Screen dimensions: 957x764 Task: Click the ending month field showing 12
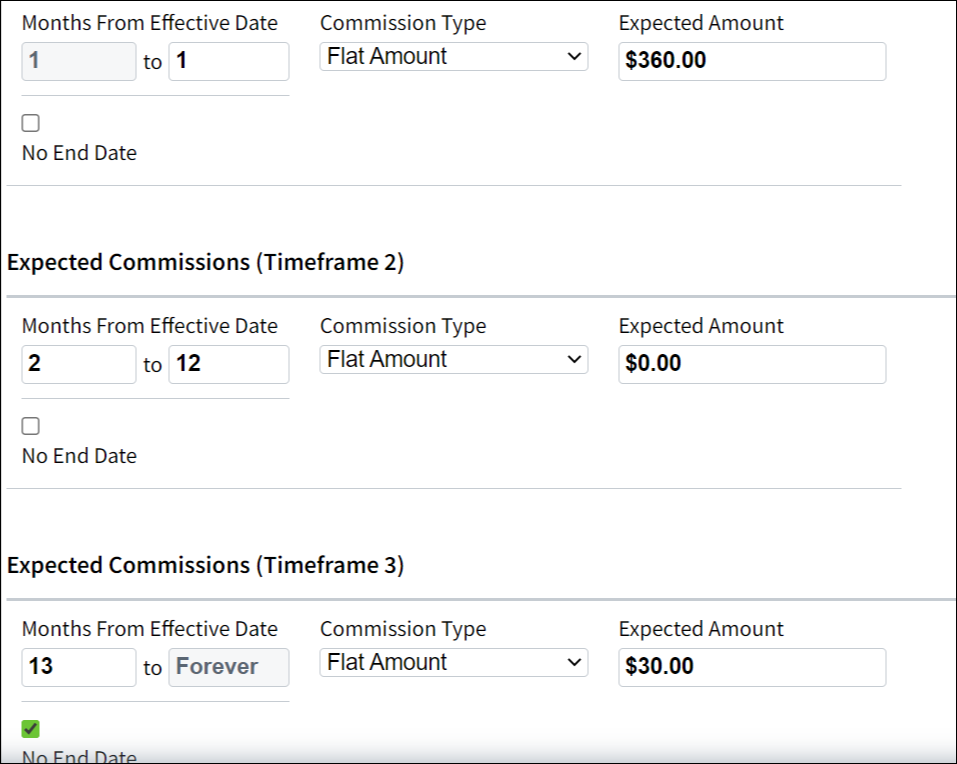click(229, 364)
